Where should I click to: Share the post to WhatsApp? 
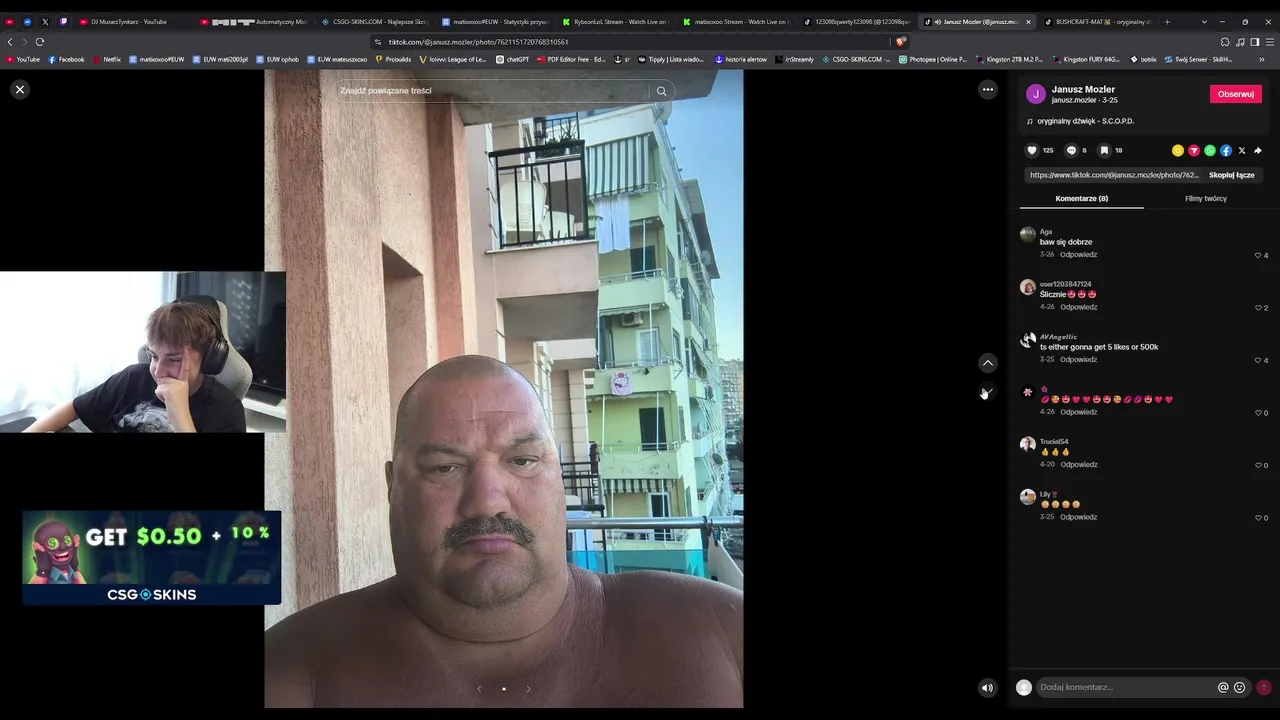tap(1210, 151)
